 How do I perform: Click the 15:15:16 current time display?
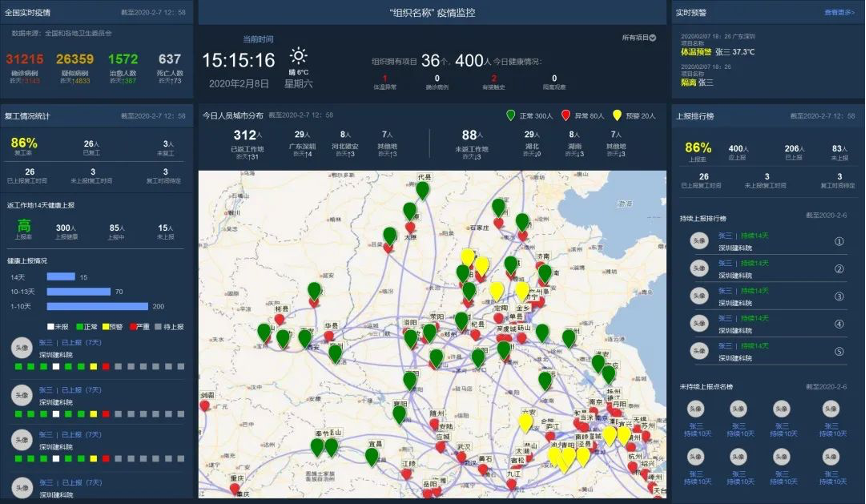238,60
